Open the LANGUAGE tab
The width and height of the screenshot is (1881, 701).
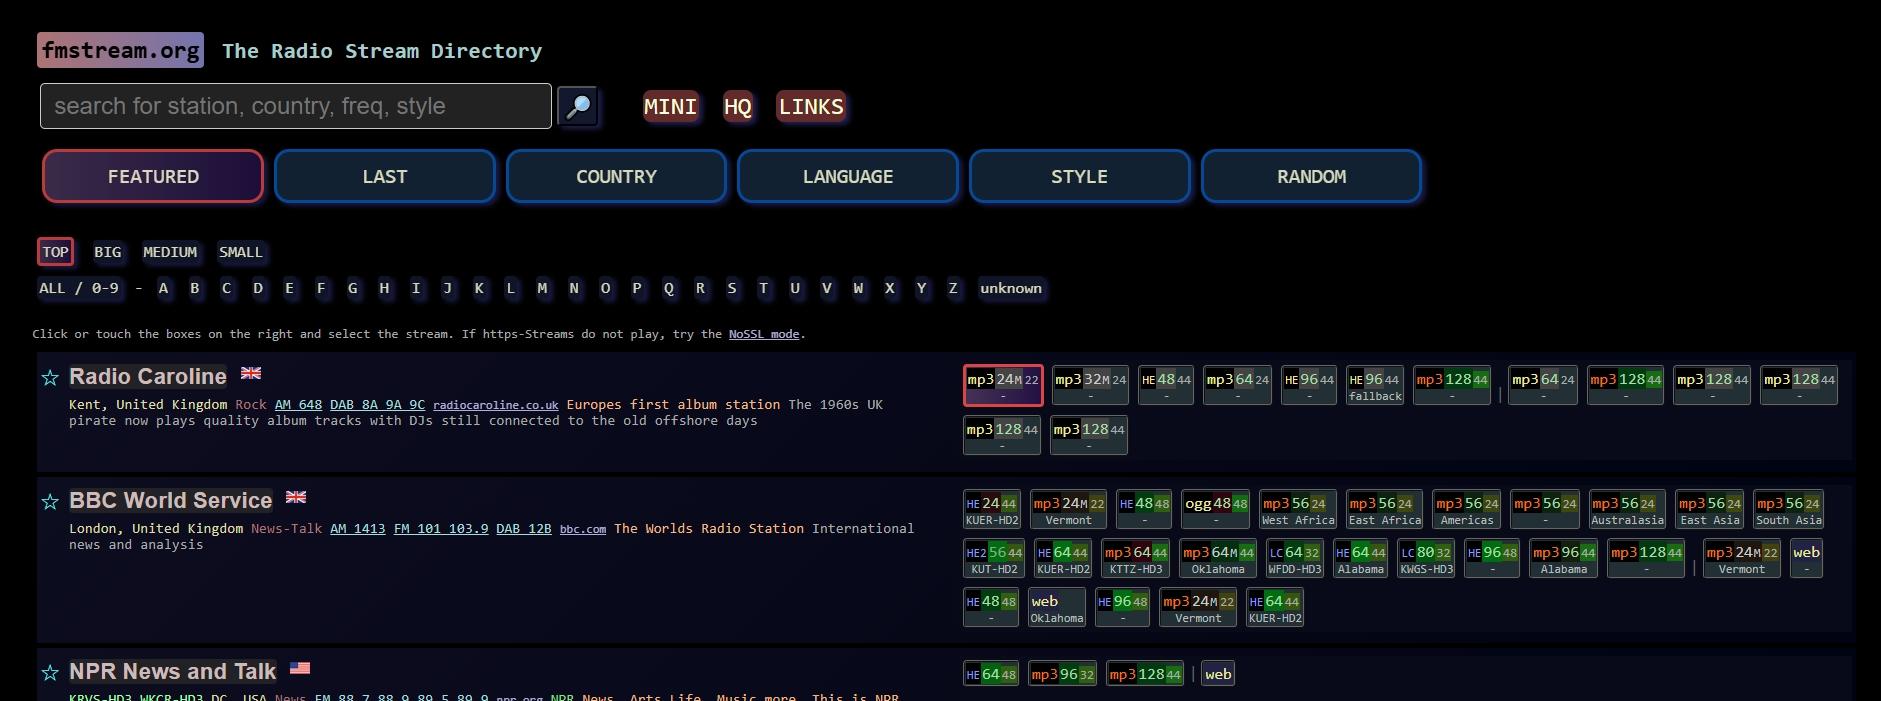coord(848,176)
